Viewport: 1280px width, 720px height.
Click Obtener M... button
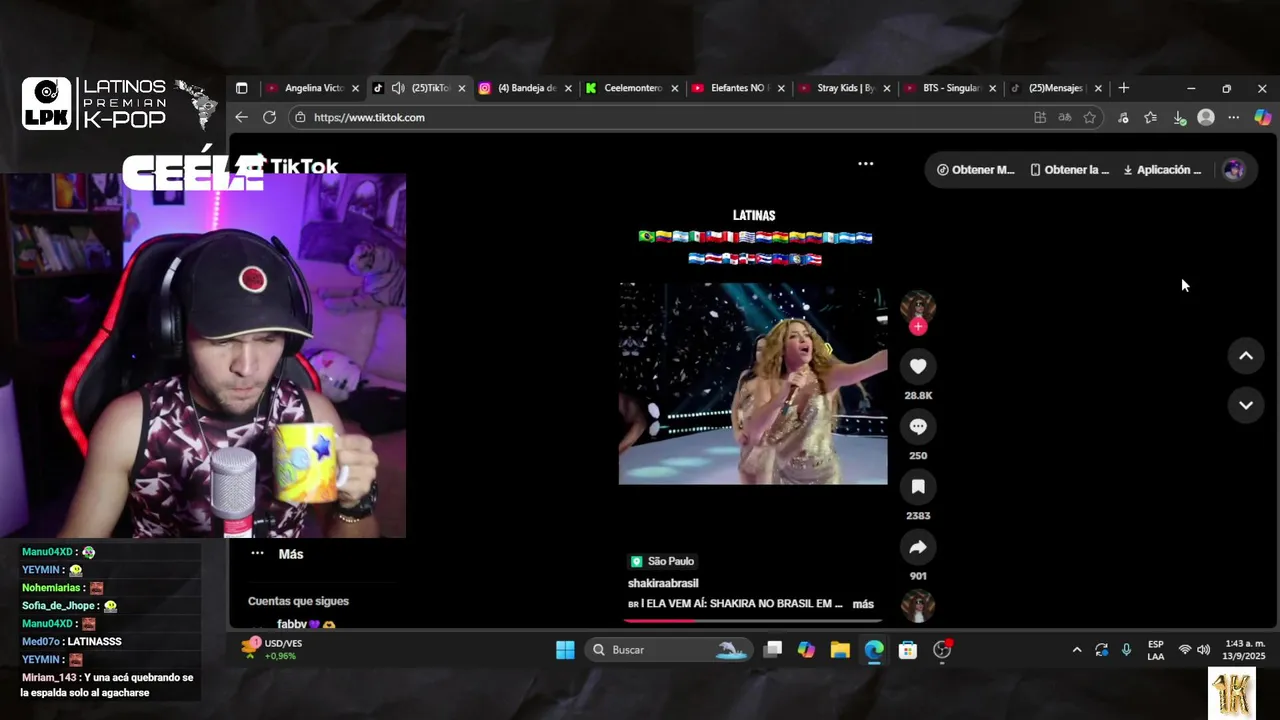pos(976,170)
